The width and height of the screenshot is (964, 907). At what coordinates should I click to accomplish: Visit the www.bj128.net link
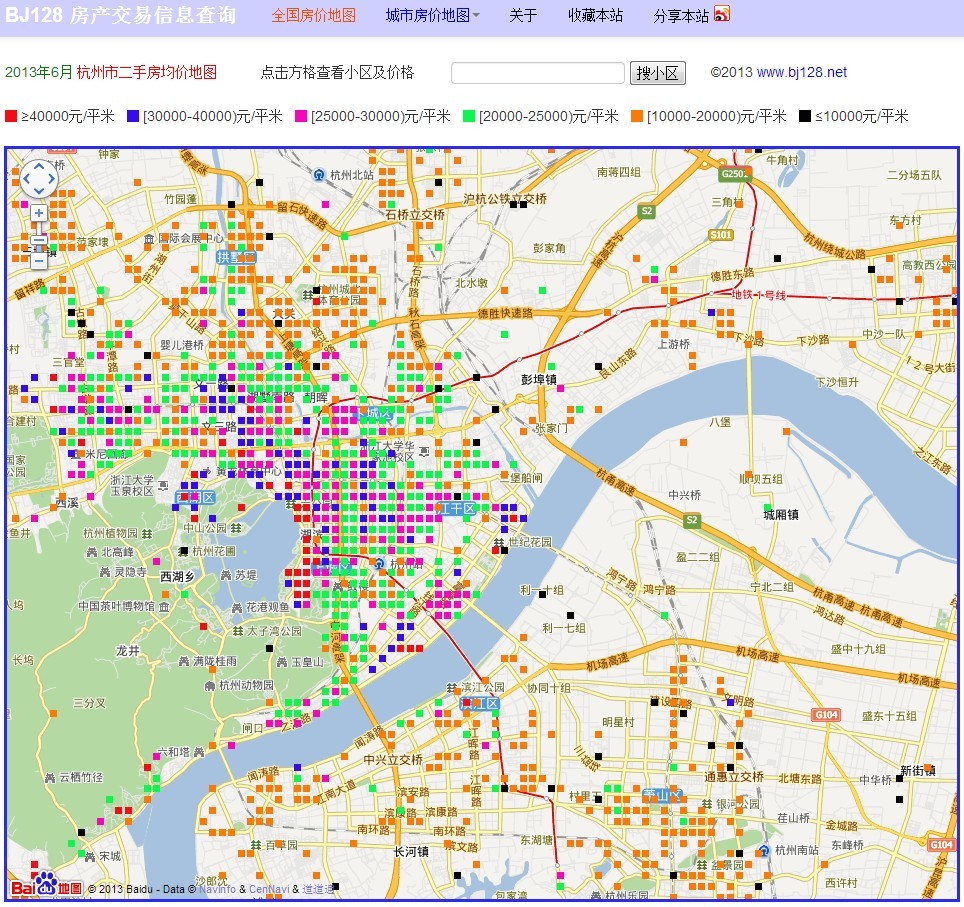point(801,72)
